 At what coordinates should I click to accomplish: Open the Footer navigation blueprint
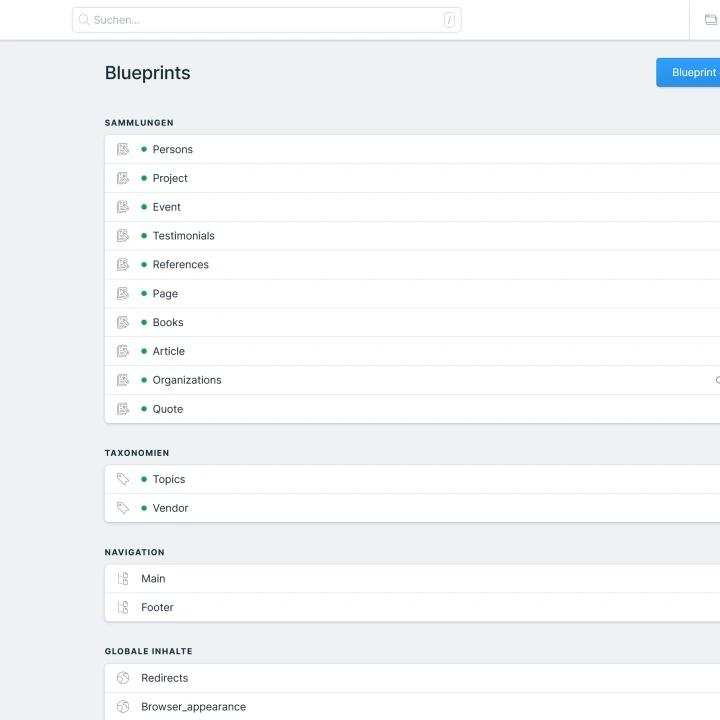(158, 607)
